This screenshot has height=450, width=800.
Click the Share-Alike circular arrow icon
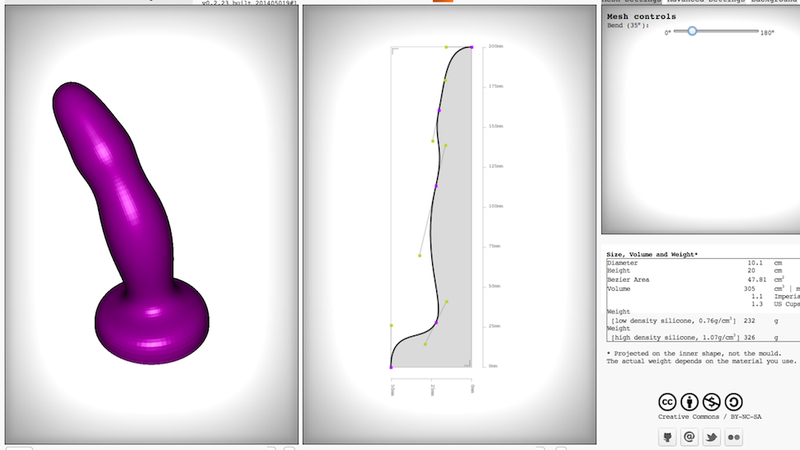pos(733,402)
